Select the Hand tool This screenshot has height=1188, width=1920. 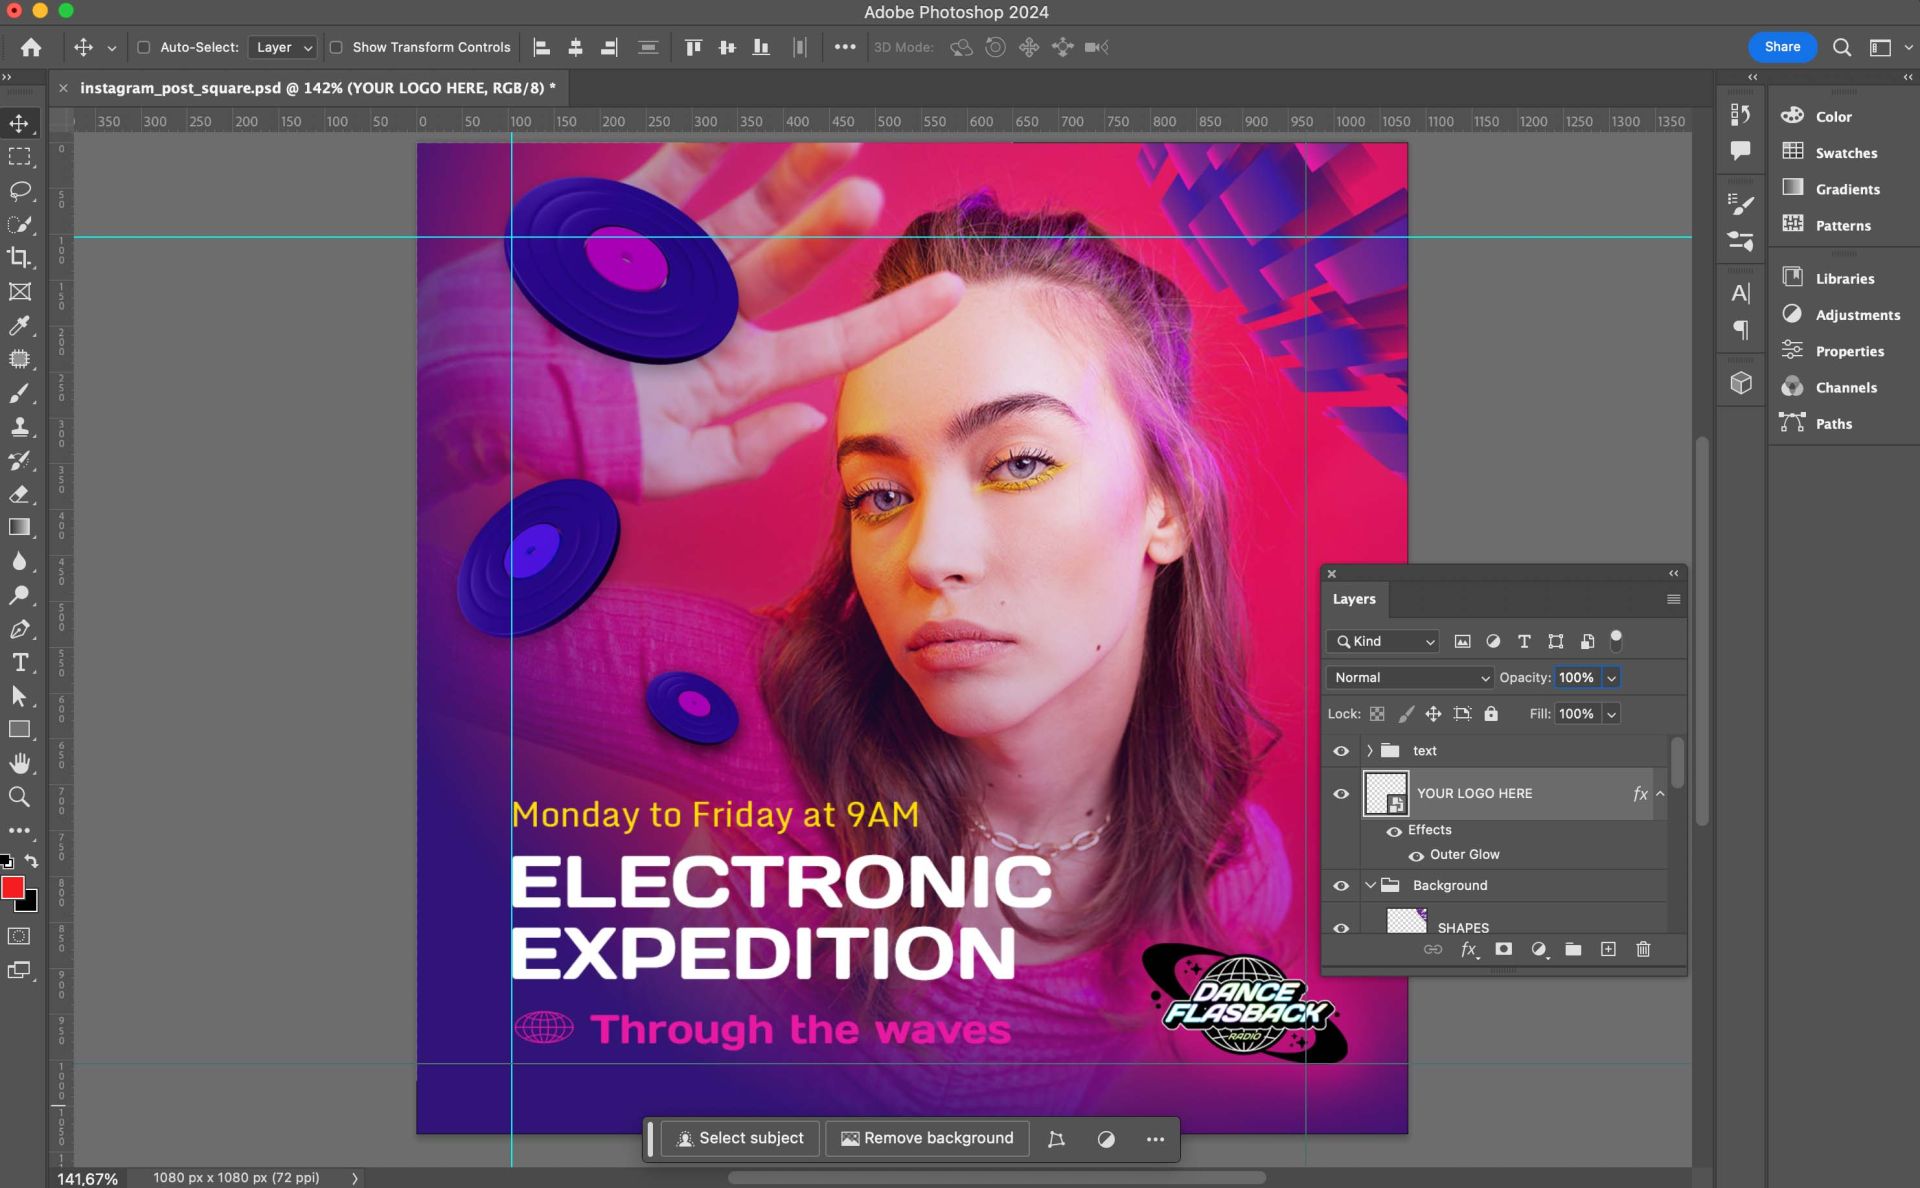pos(19,763)
